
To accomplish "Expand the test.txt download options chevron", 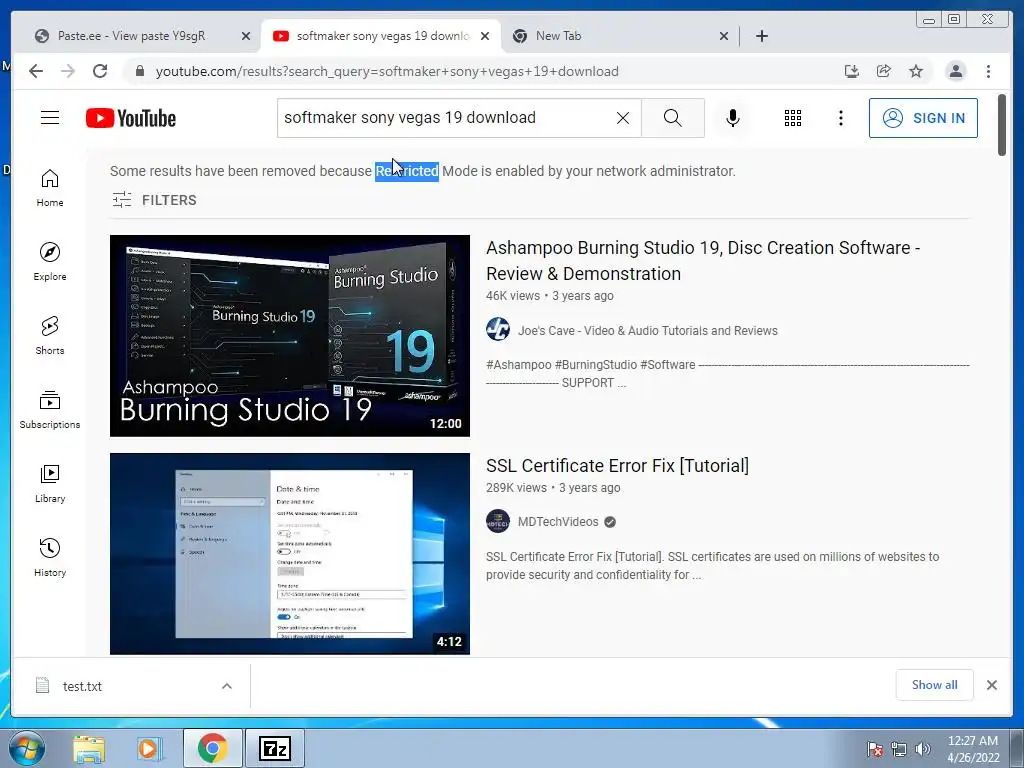I will click(227, 686).
